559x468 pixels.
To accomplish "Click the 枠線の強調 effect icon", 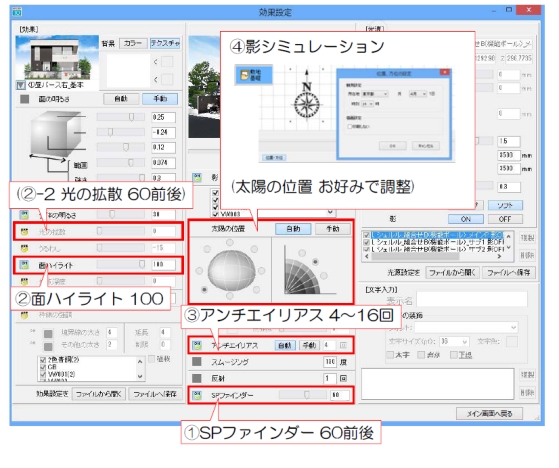I will pyautogui.click(x=24, y=315).
